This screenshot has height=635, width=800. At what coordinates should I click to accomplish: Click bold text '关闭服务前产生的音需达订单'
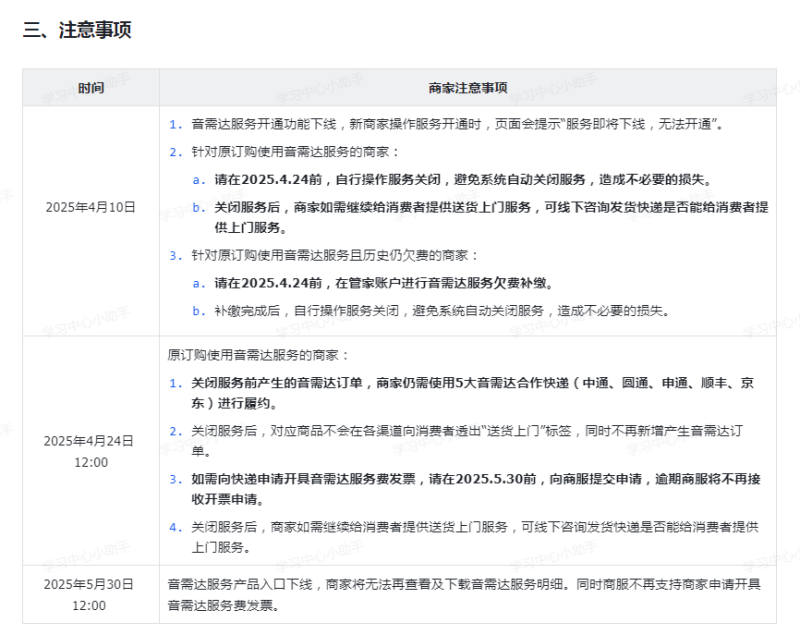click(x=277, y=383)
